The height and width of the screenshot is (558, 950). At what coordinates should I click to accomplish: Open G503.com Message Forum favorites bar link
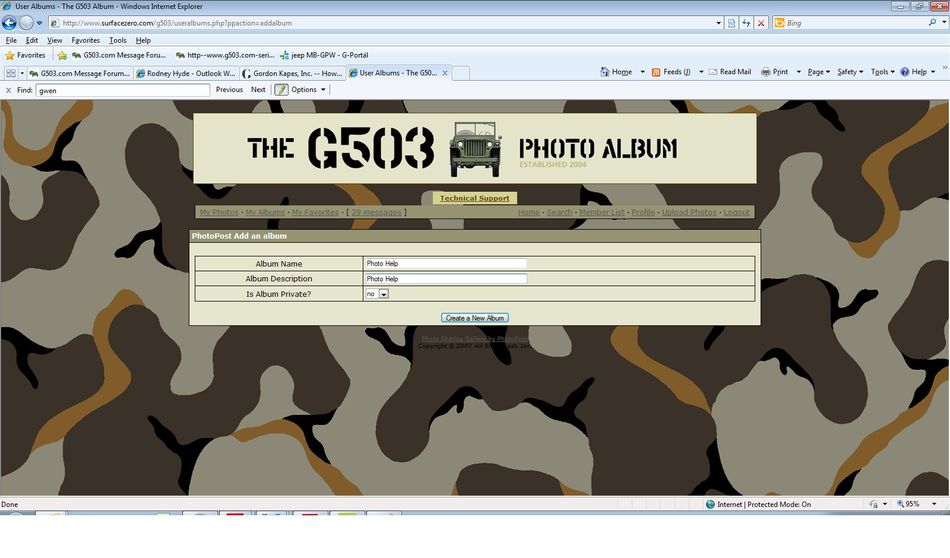pos(119,55)
